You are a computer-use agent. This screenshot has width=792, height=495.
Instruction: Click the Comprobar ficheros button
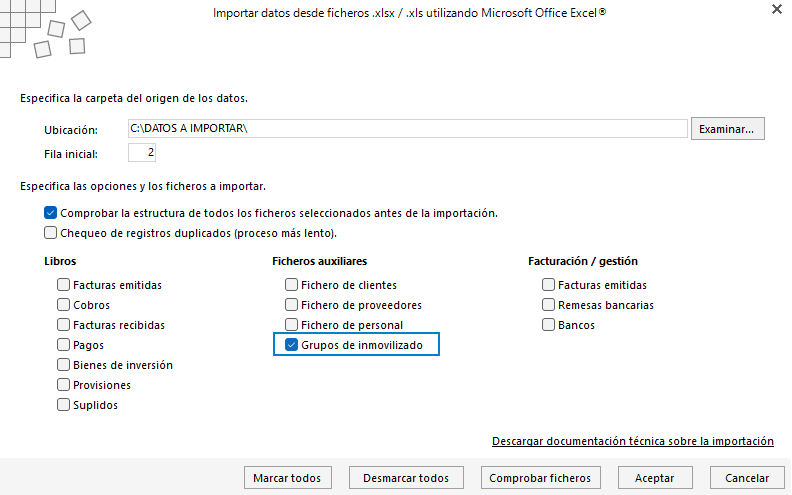click(x=540, y=478)
